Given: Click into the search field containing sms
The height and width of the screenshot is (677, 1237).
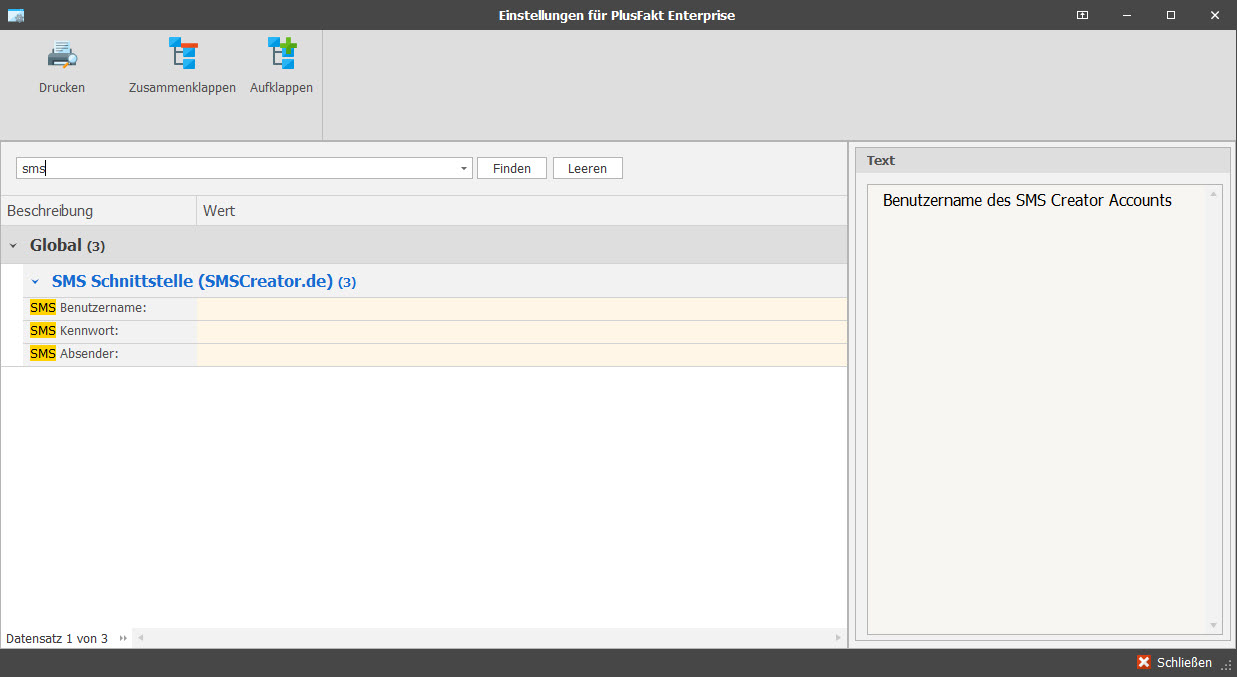Looking at the screenshot, I should (x=244, y=168).
